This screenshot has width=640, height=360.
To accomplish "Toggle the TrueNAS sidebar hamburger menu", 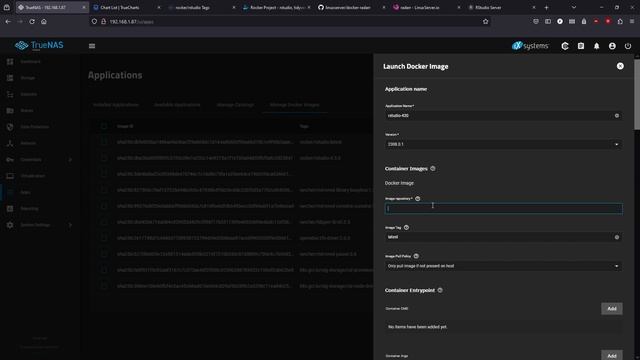I will click(92, 46).
